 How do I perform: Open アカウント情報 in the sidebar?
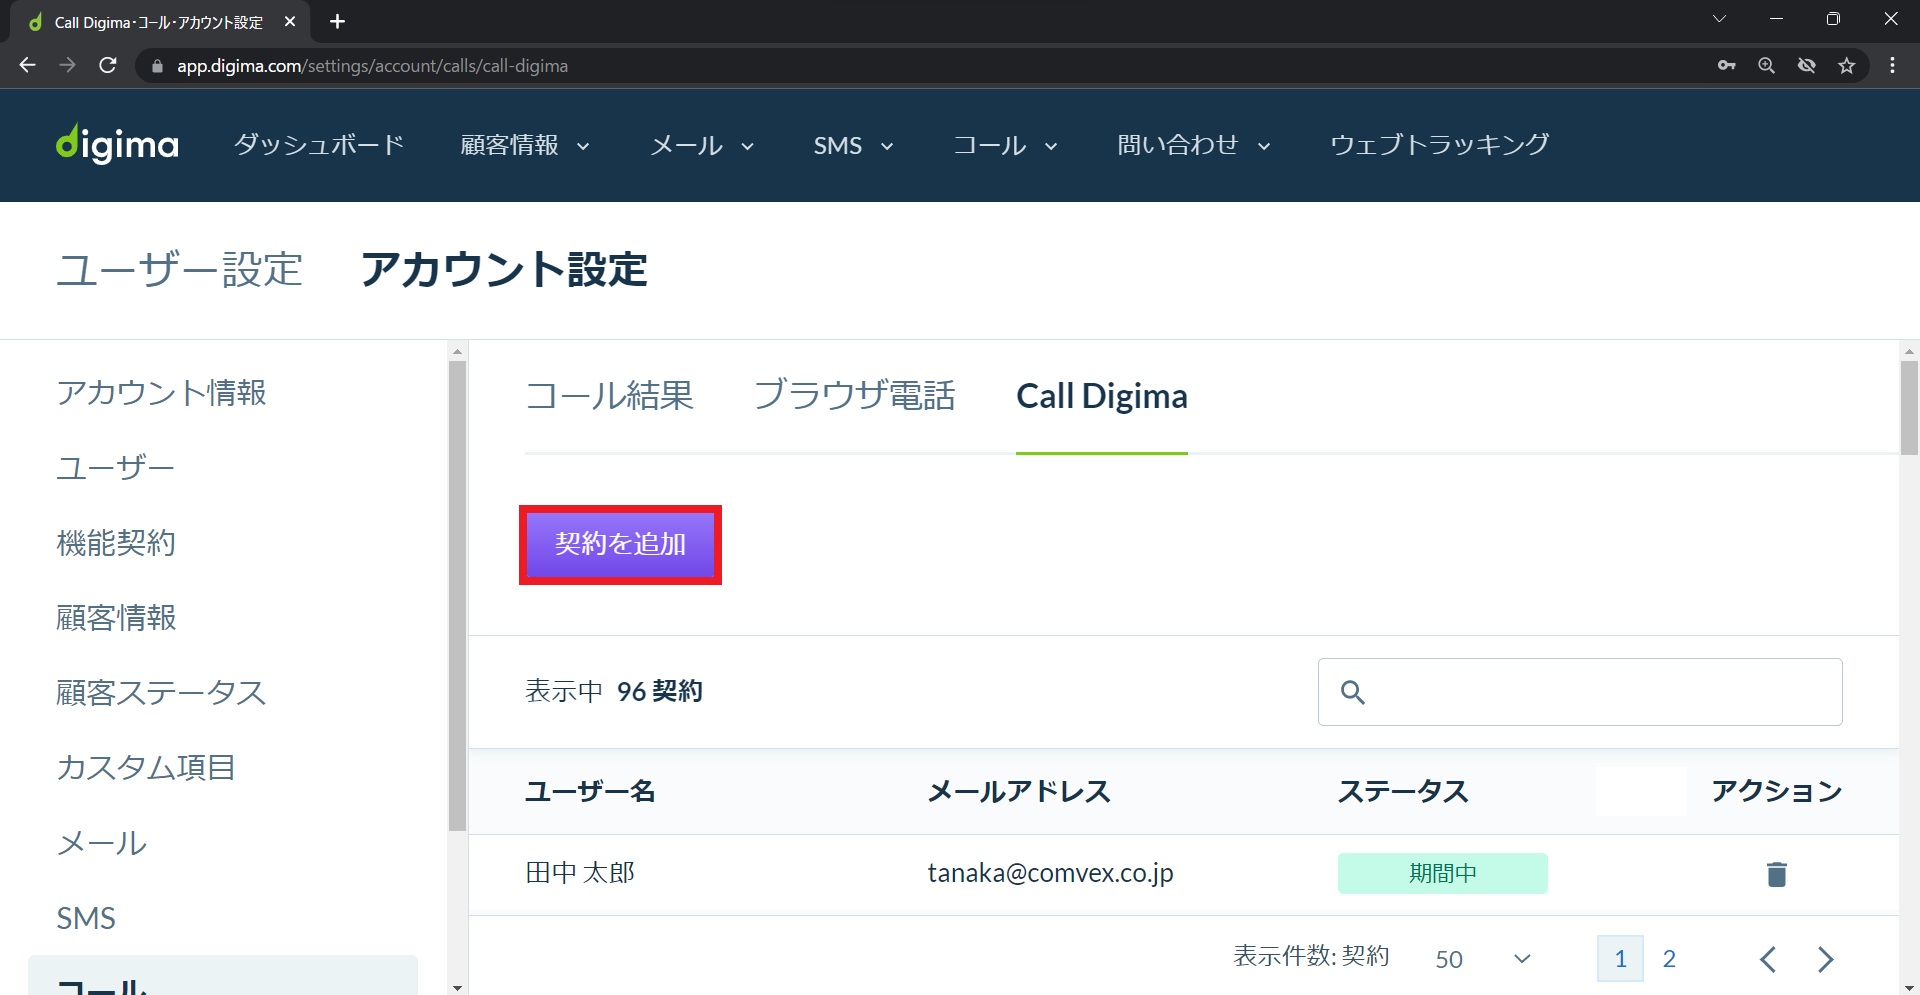(x=162, y=393)
